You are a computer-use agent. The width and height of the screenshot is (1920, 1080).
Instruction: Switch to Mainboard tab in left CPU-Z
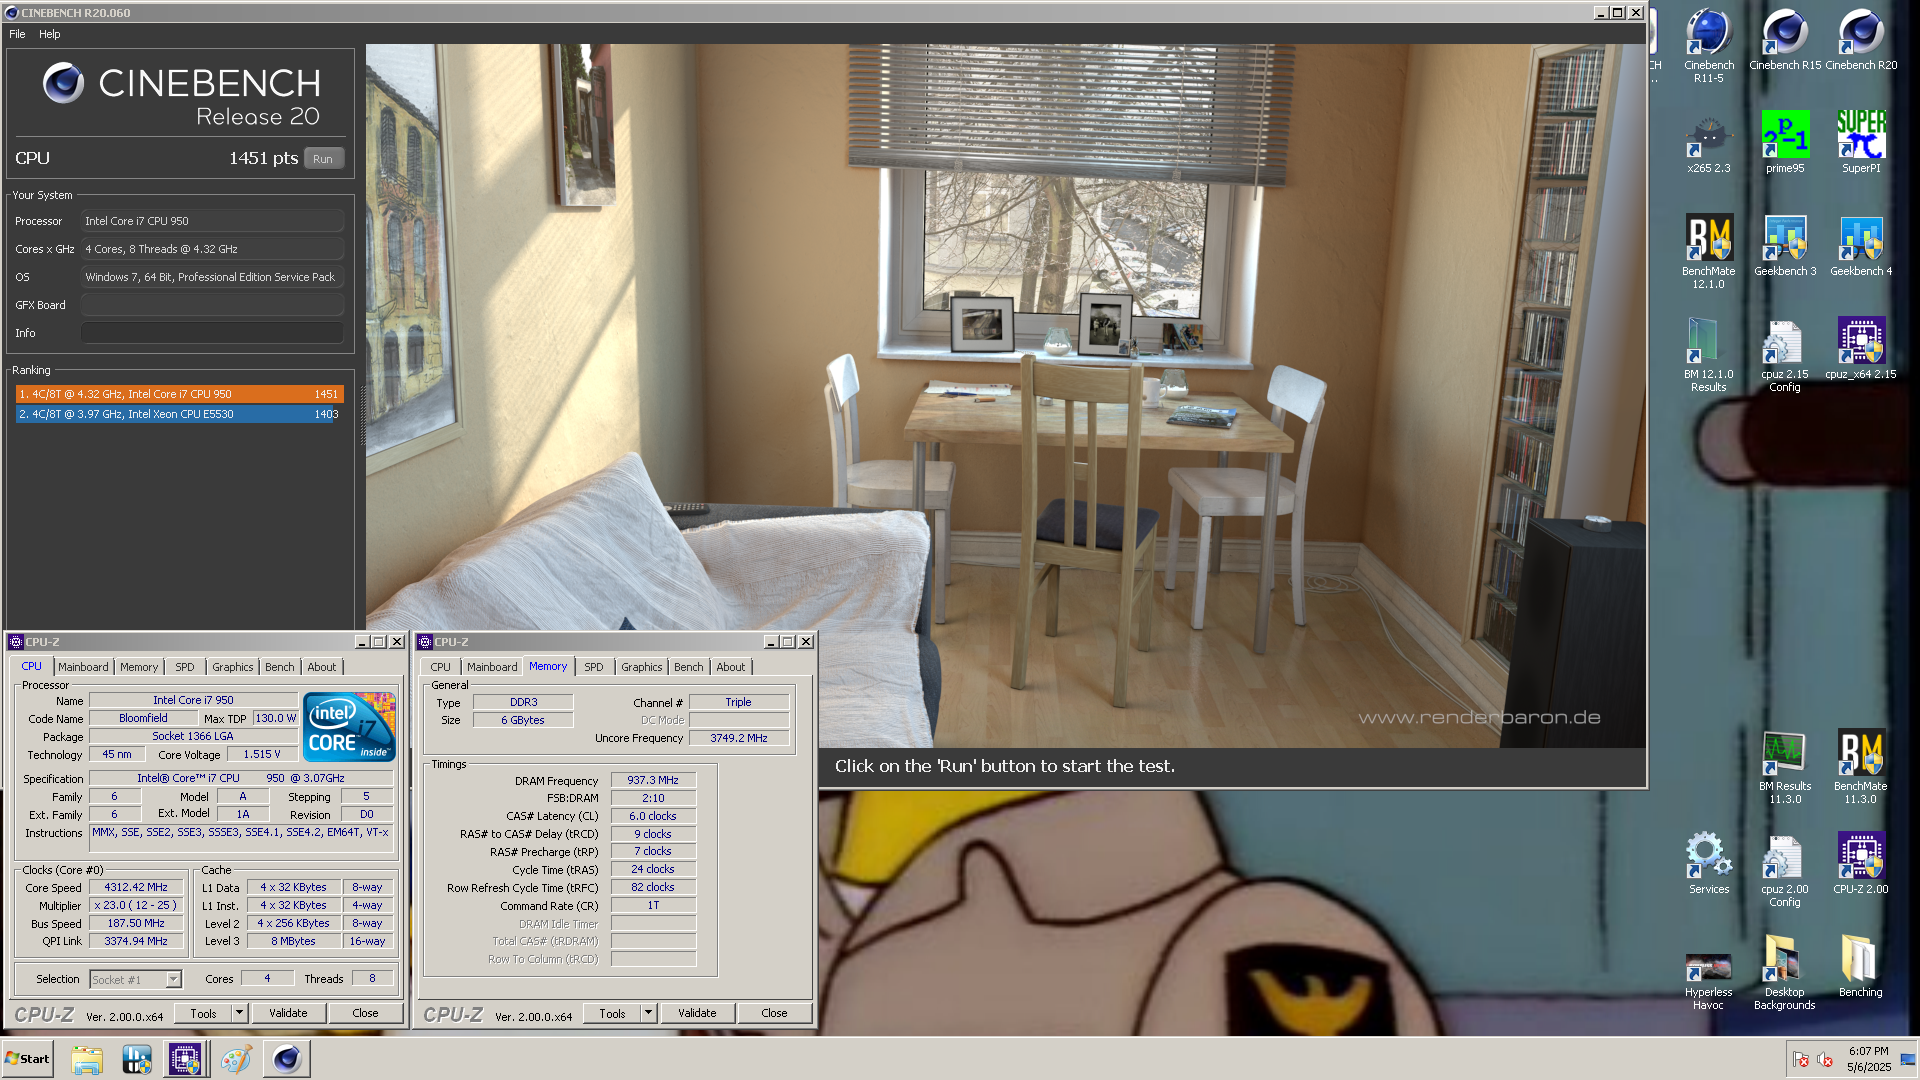point(83,667)
